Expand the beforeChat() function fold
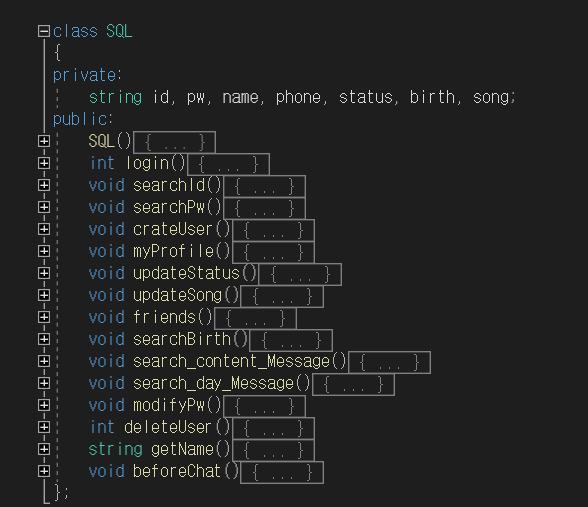Screen dimensions: 588x507 [x=44, y=471]
